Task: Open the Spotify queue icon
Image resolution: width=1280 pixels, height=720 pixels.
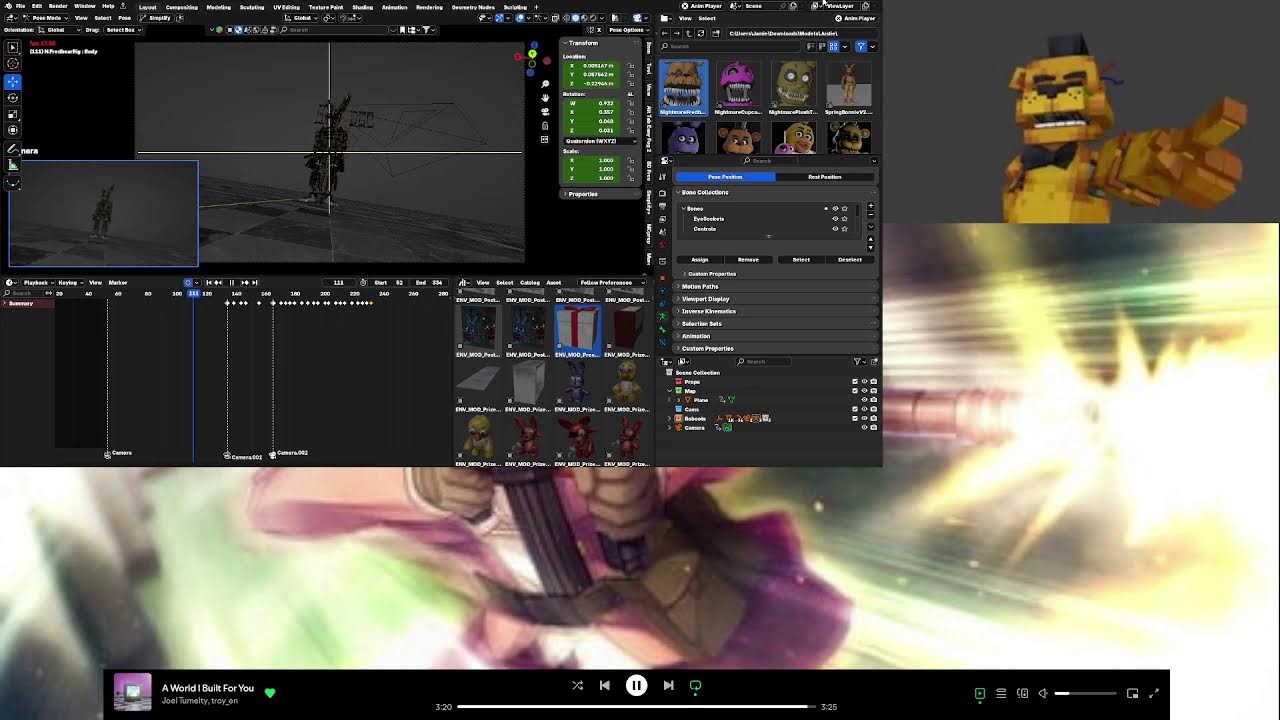Action: 1001,693
